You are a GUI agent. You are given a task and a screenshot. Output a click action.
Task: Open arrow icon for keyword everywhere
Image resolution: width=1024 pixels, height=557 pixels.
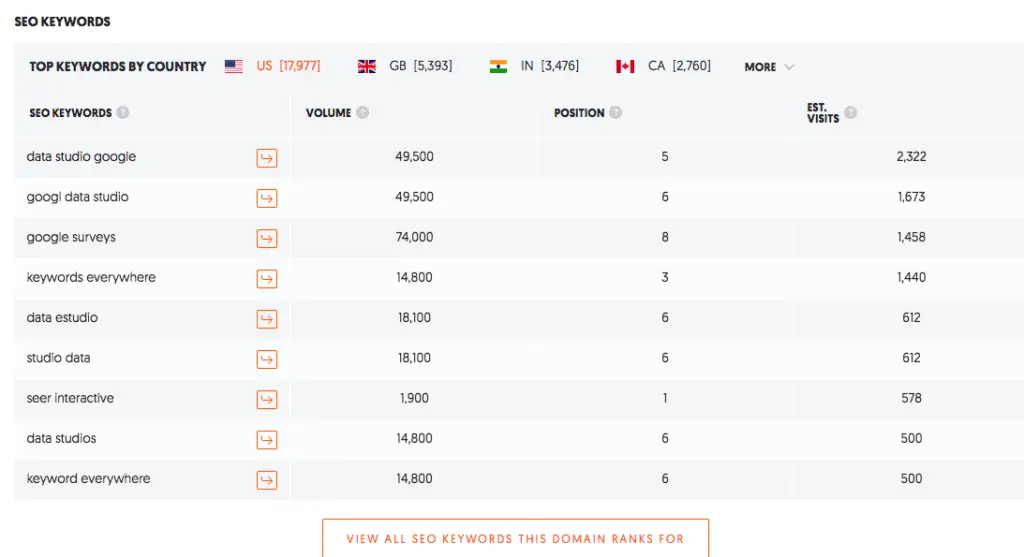(266, 480)
